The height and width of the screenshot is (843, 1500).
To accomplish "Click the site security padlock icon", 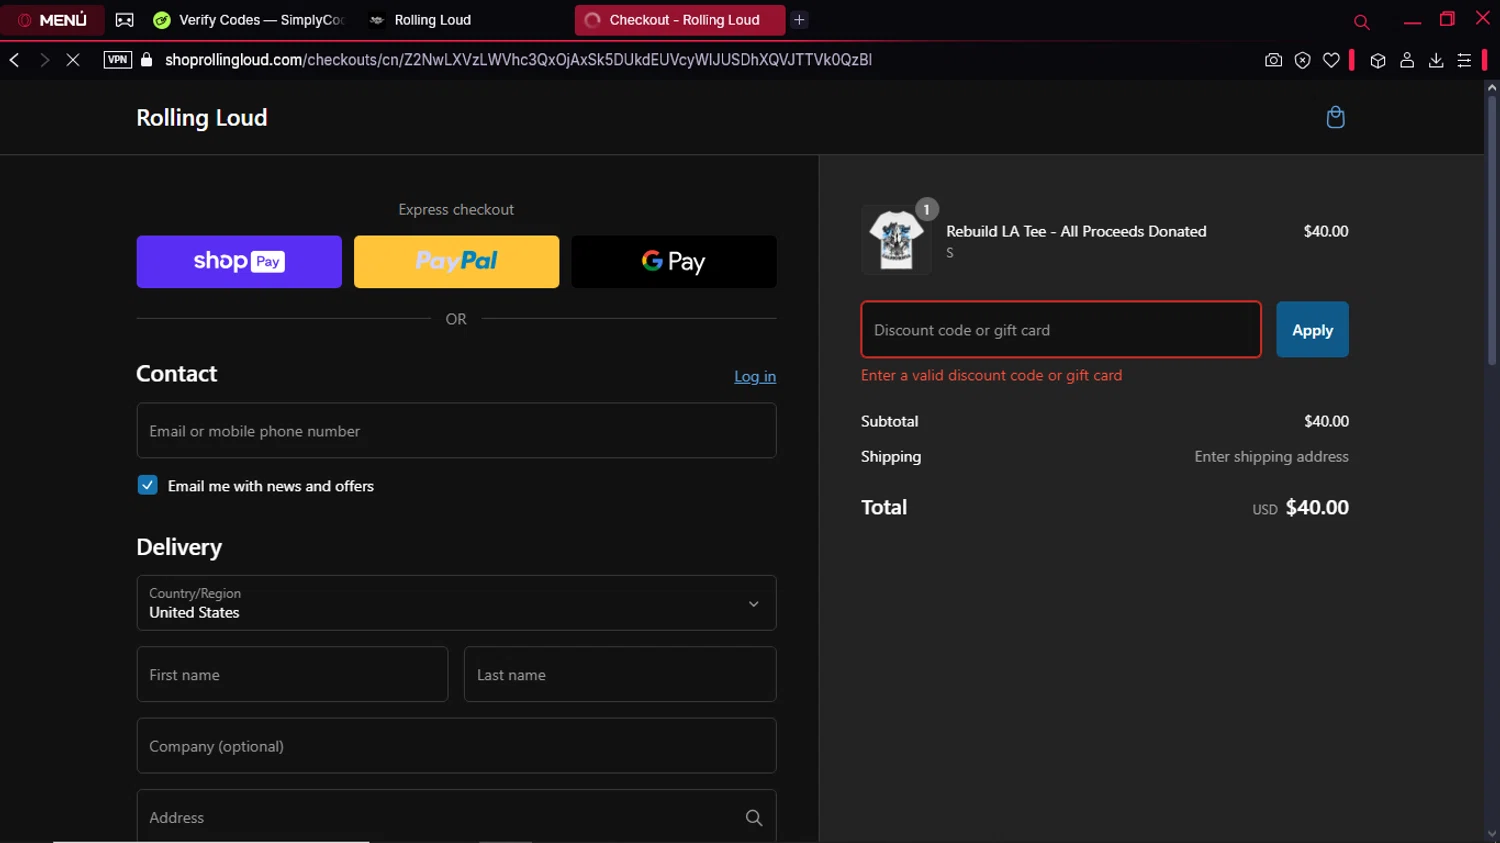I will click(147, 60).
